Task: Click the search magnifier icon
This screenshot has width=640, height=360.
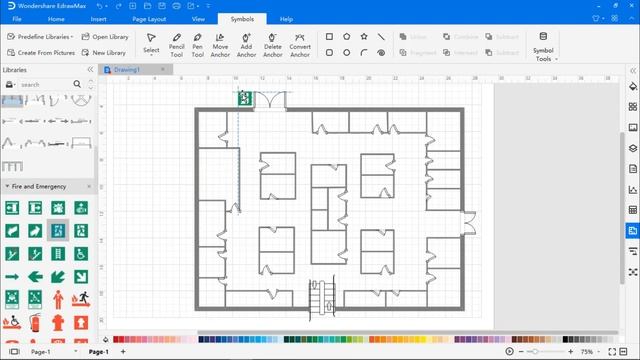Action: 77,84
